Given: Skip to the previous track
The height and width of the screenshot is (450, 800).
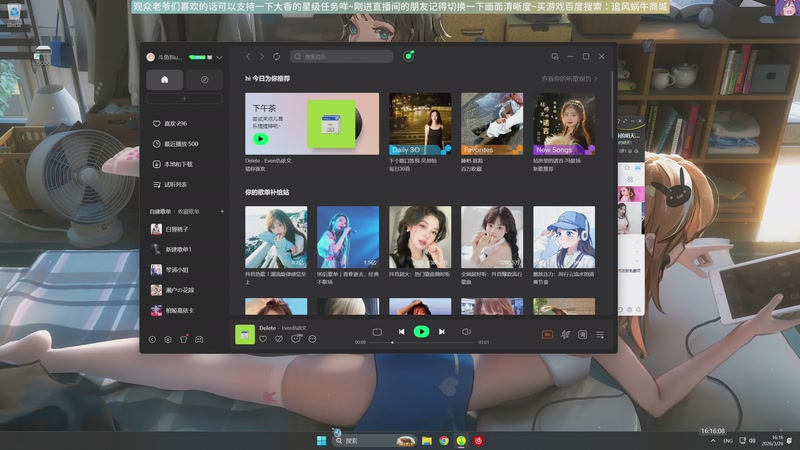Looking at the screenshot, I should pyautogui.click(x=402, y=332).
